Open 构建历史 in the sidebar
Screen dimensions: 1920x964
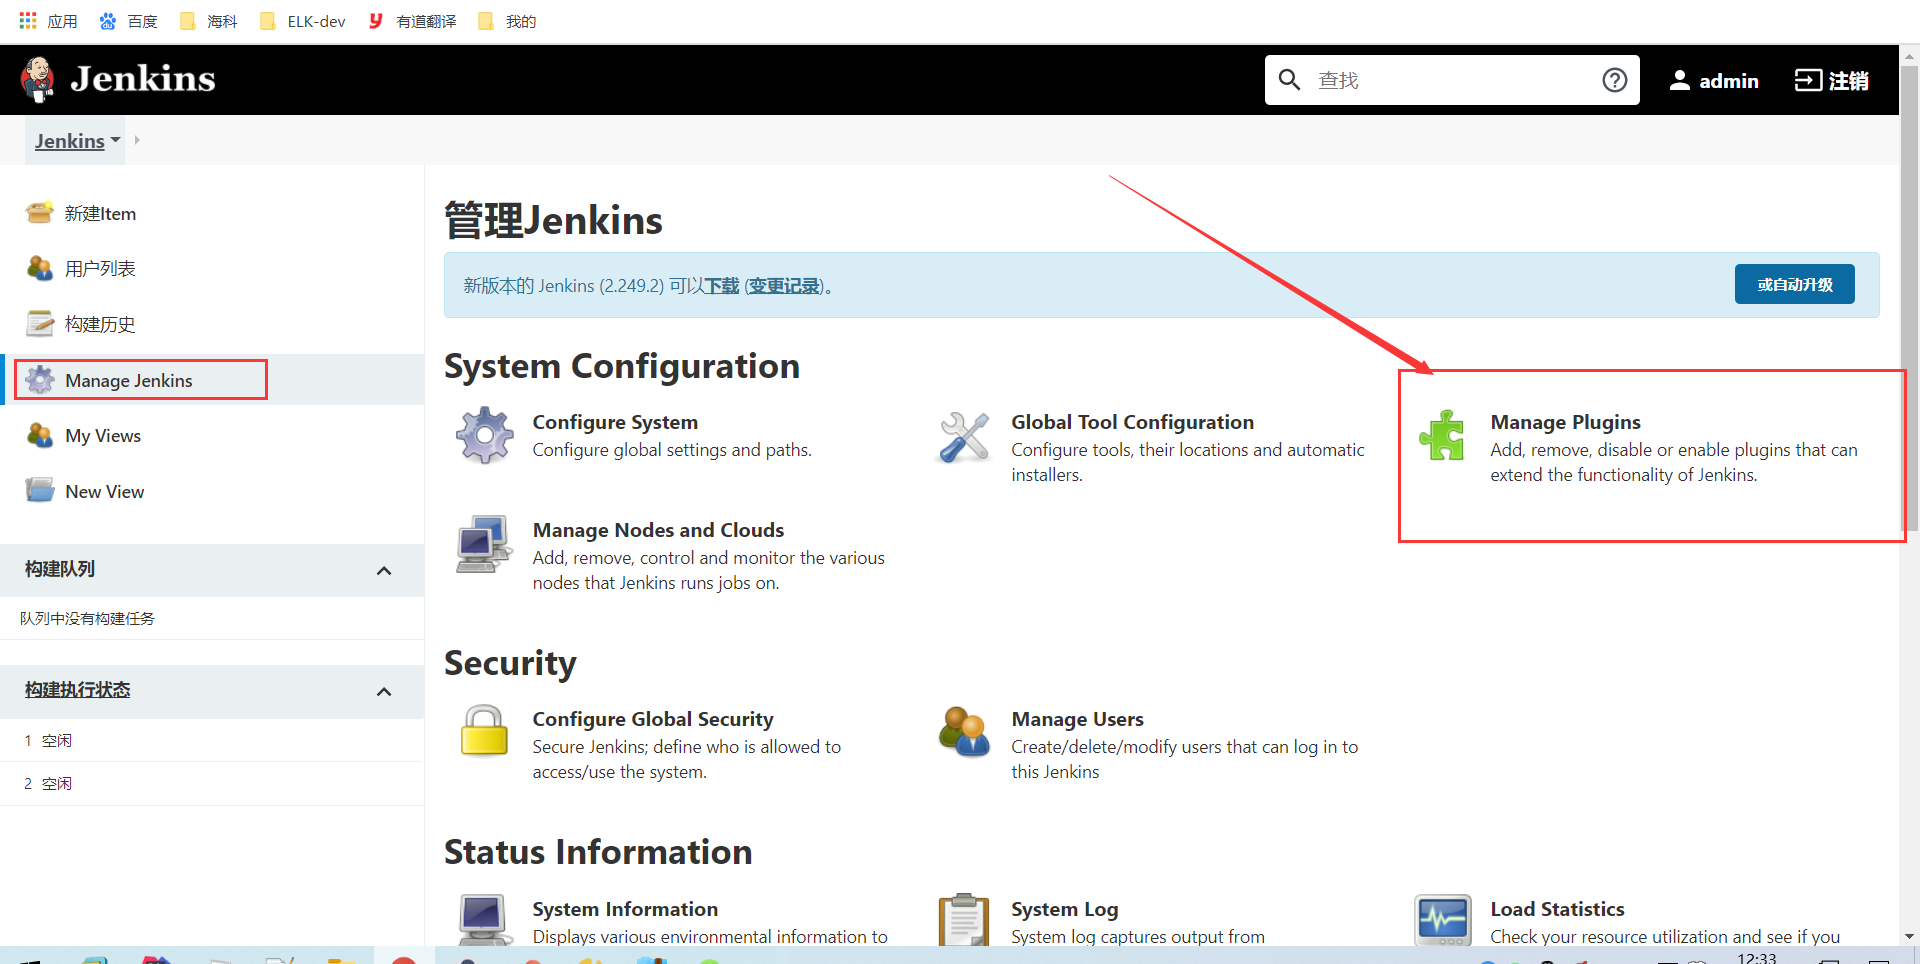point(100,324)
